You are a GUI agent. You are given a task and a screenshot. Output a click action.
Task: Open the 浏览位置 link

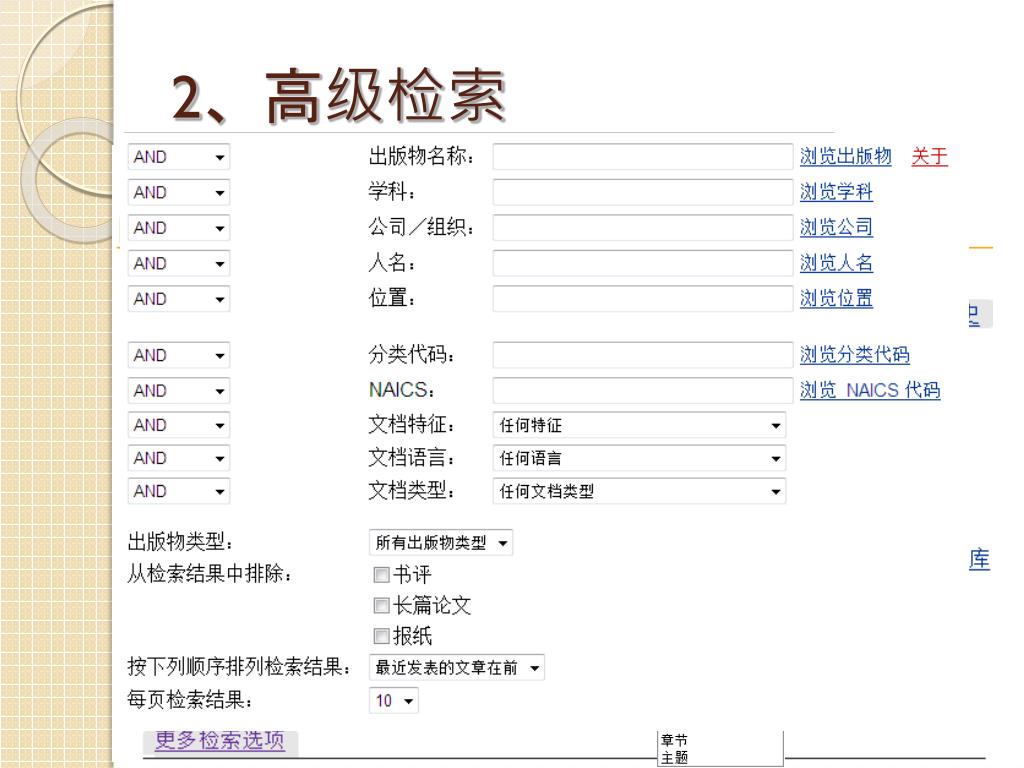click(x=837, y=298)
